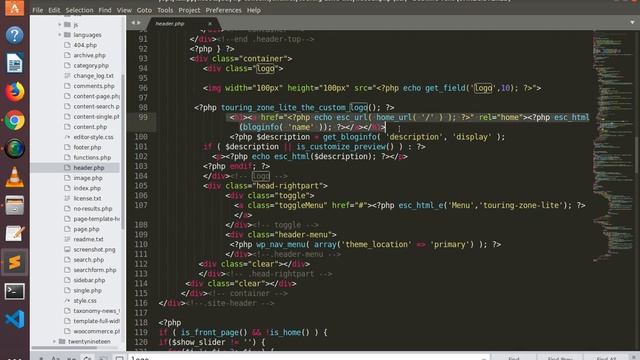
Task: Launch VLC media player from the dock
Action: (x=14, y=177)
